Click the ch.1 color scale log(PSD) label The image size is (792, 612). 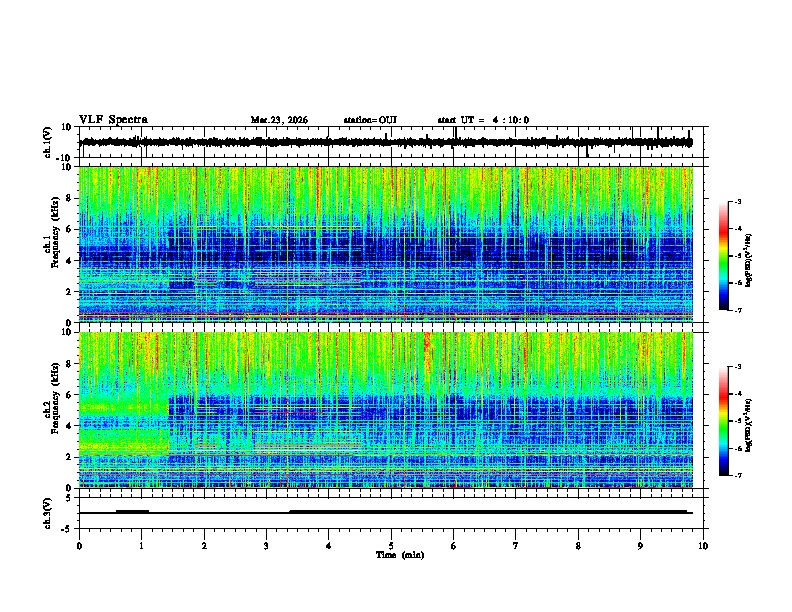tap(748, 260)
